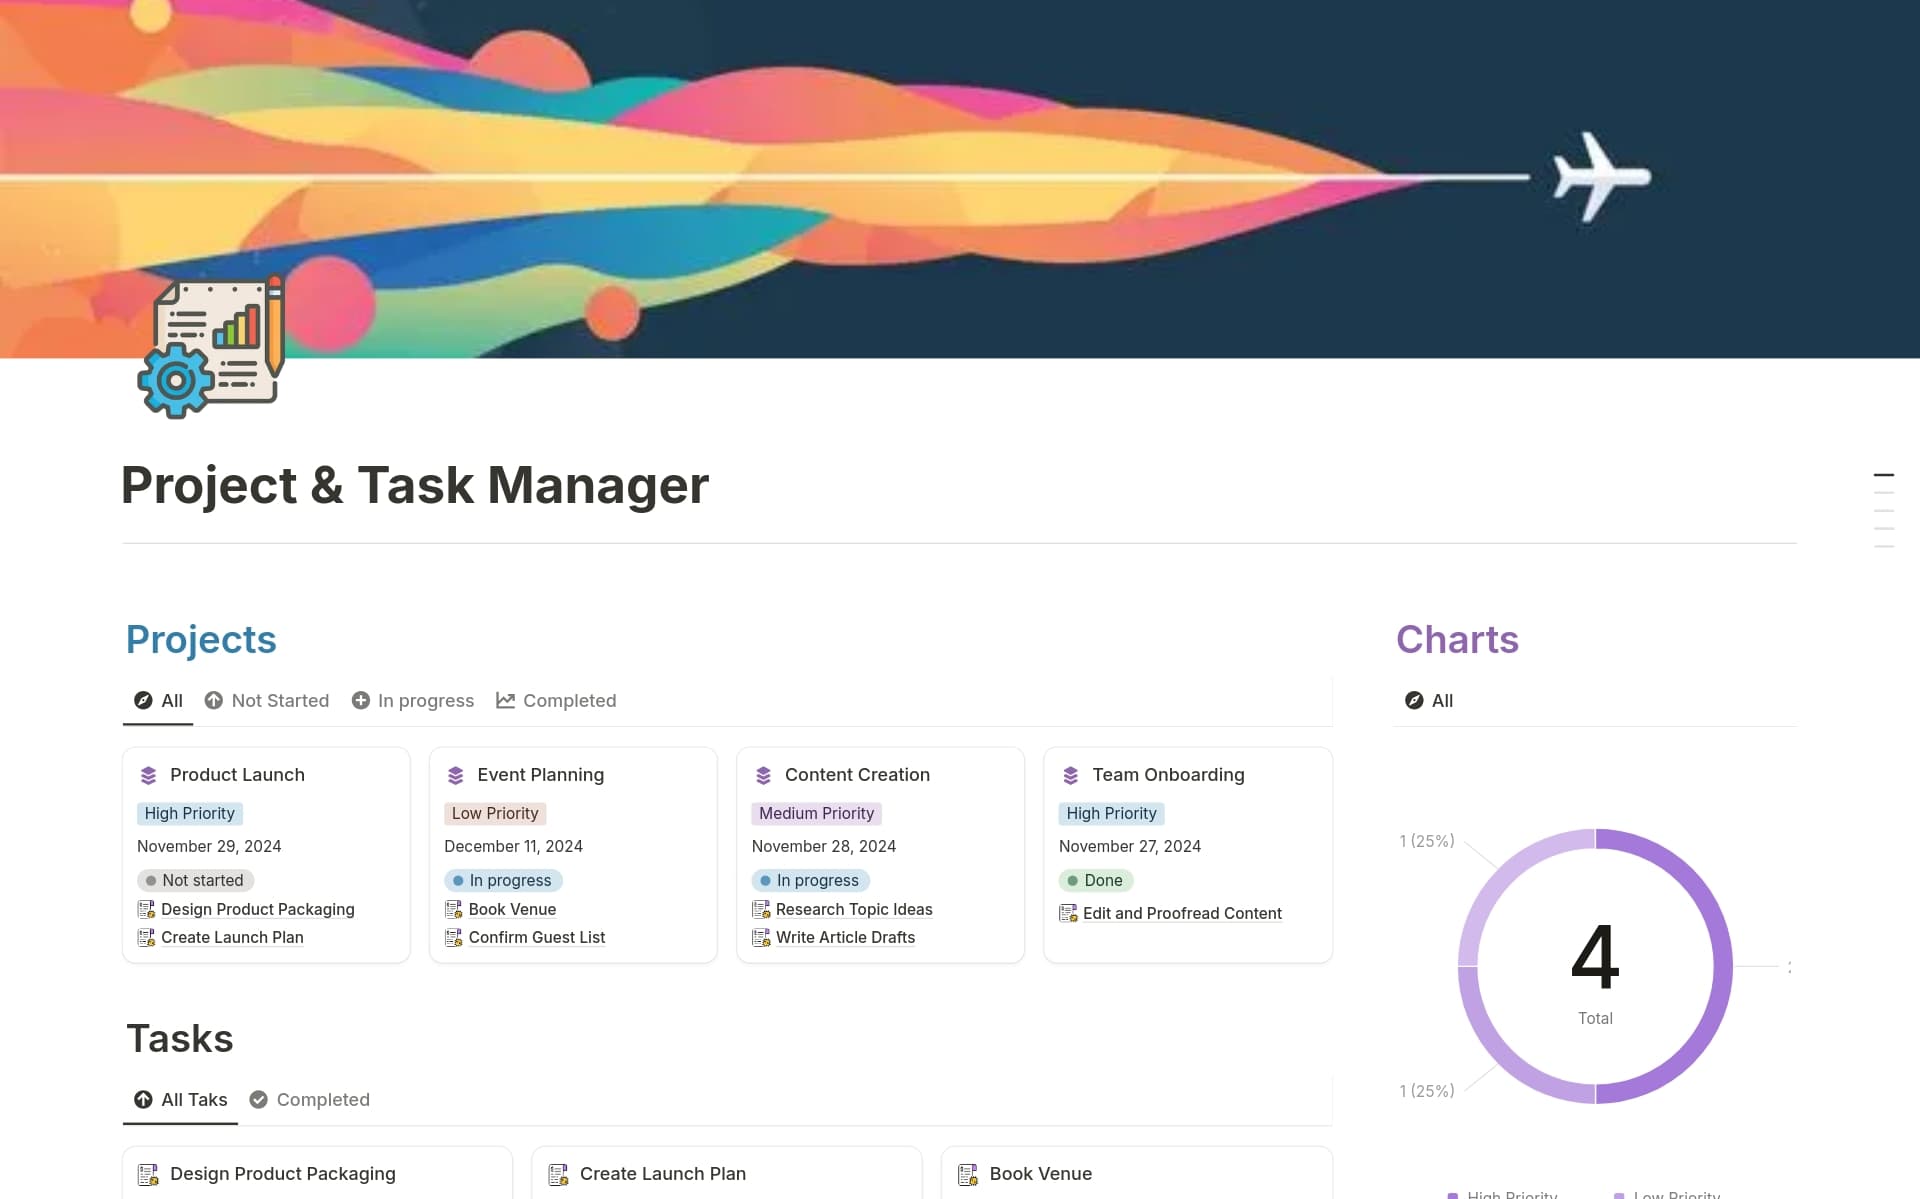Viewport: 1920px width, 1199px height.
Task: Click the compass icon in Charts All tab
Action: click(x=1414, y=700)
